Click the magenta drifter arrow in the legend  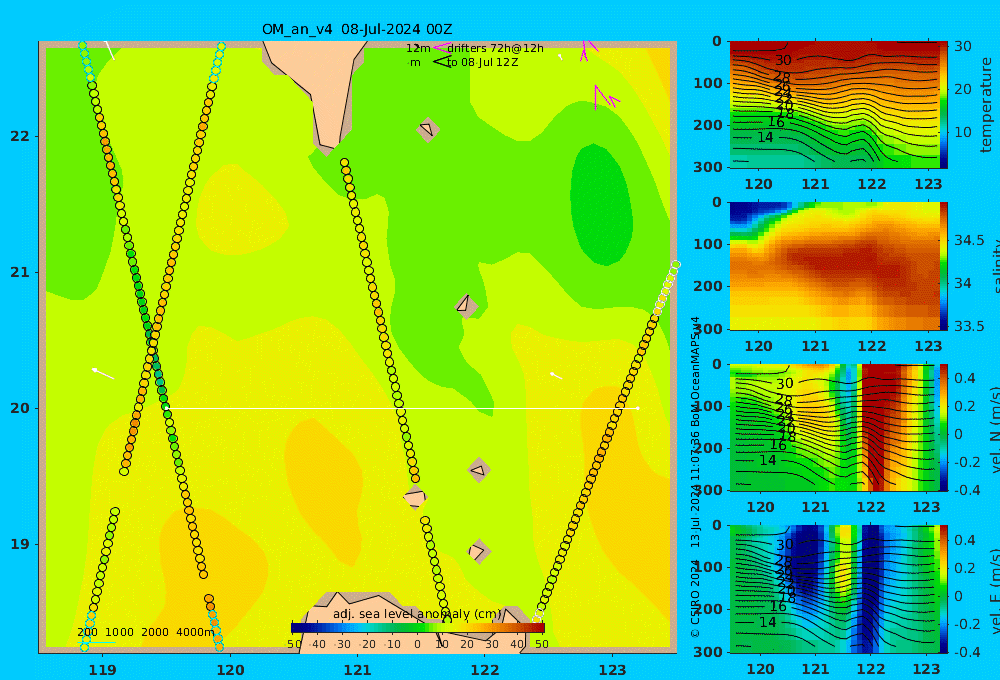click(x=441, y=48)
